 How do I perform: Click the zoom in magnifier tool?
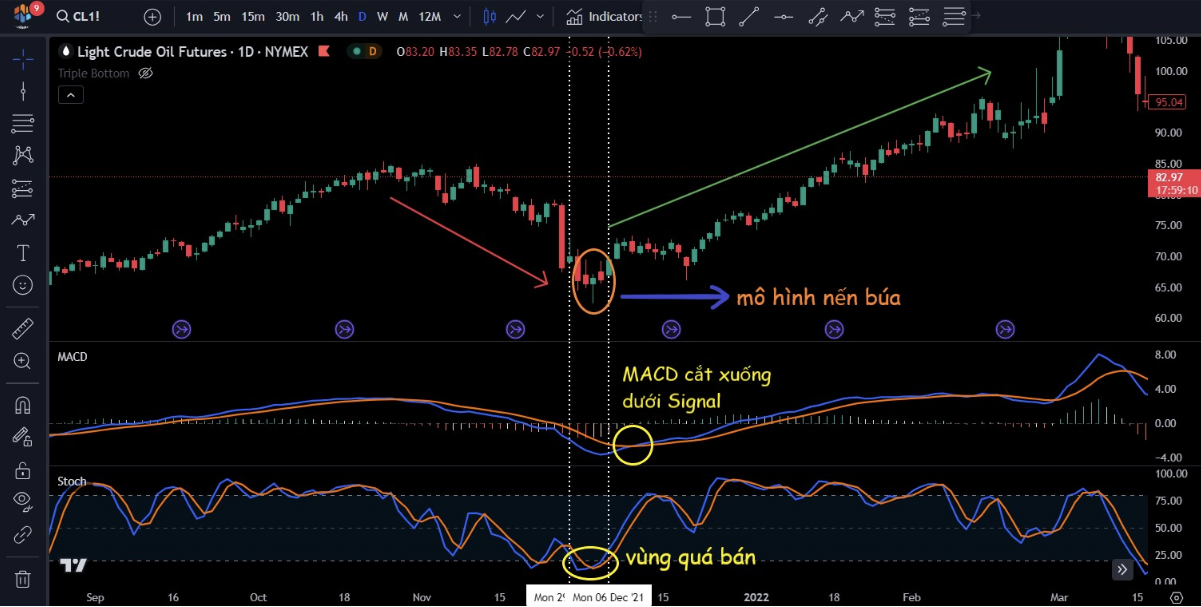pos(22,361)
